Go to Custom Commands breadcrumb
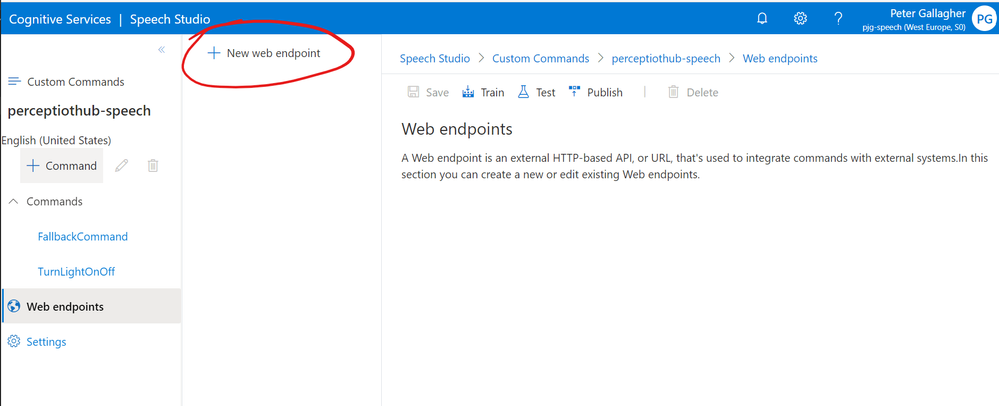The width and height of the screenshot is (999, 406). tap(541, 59)
